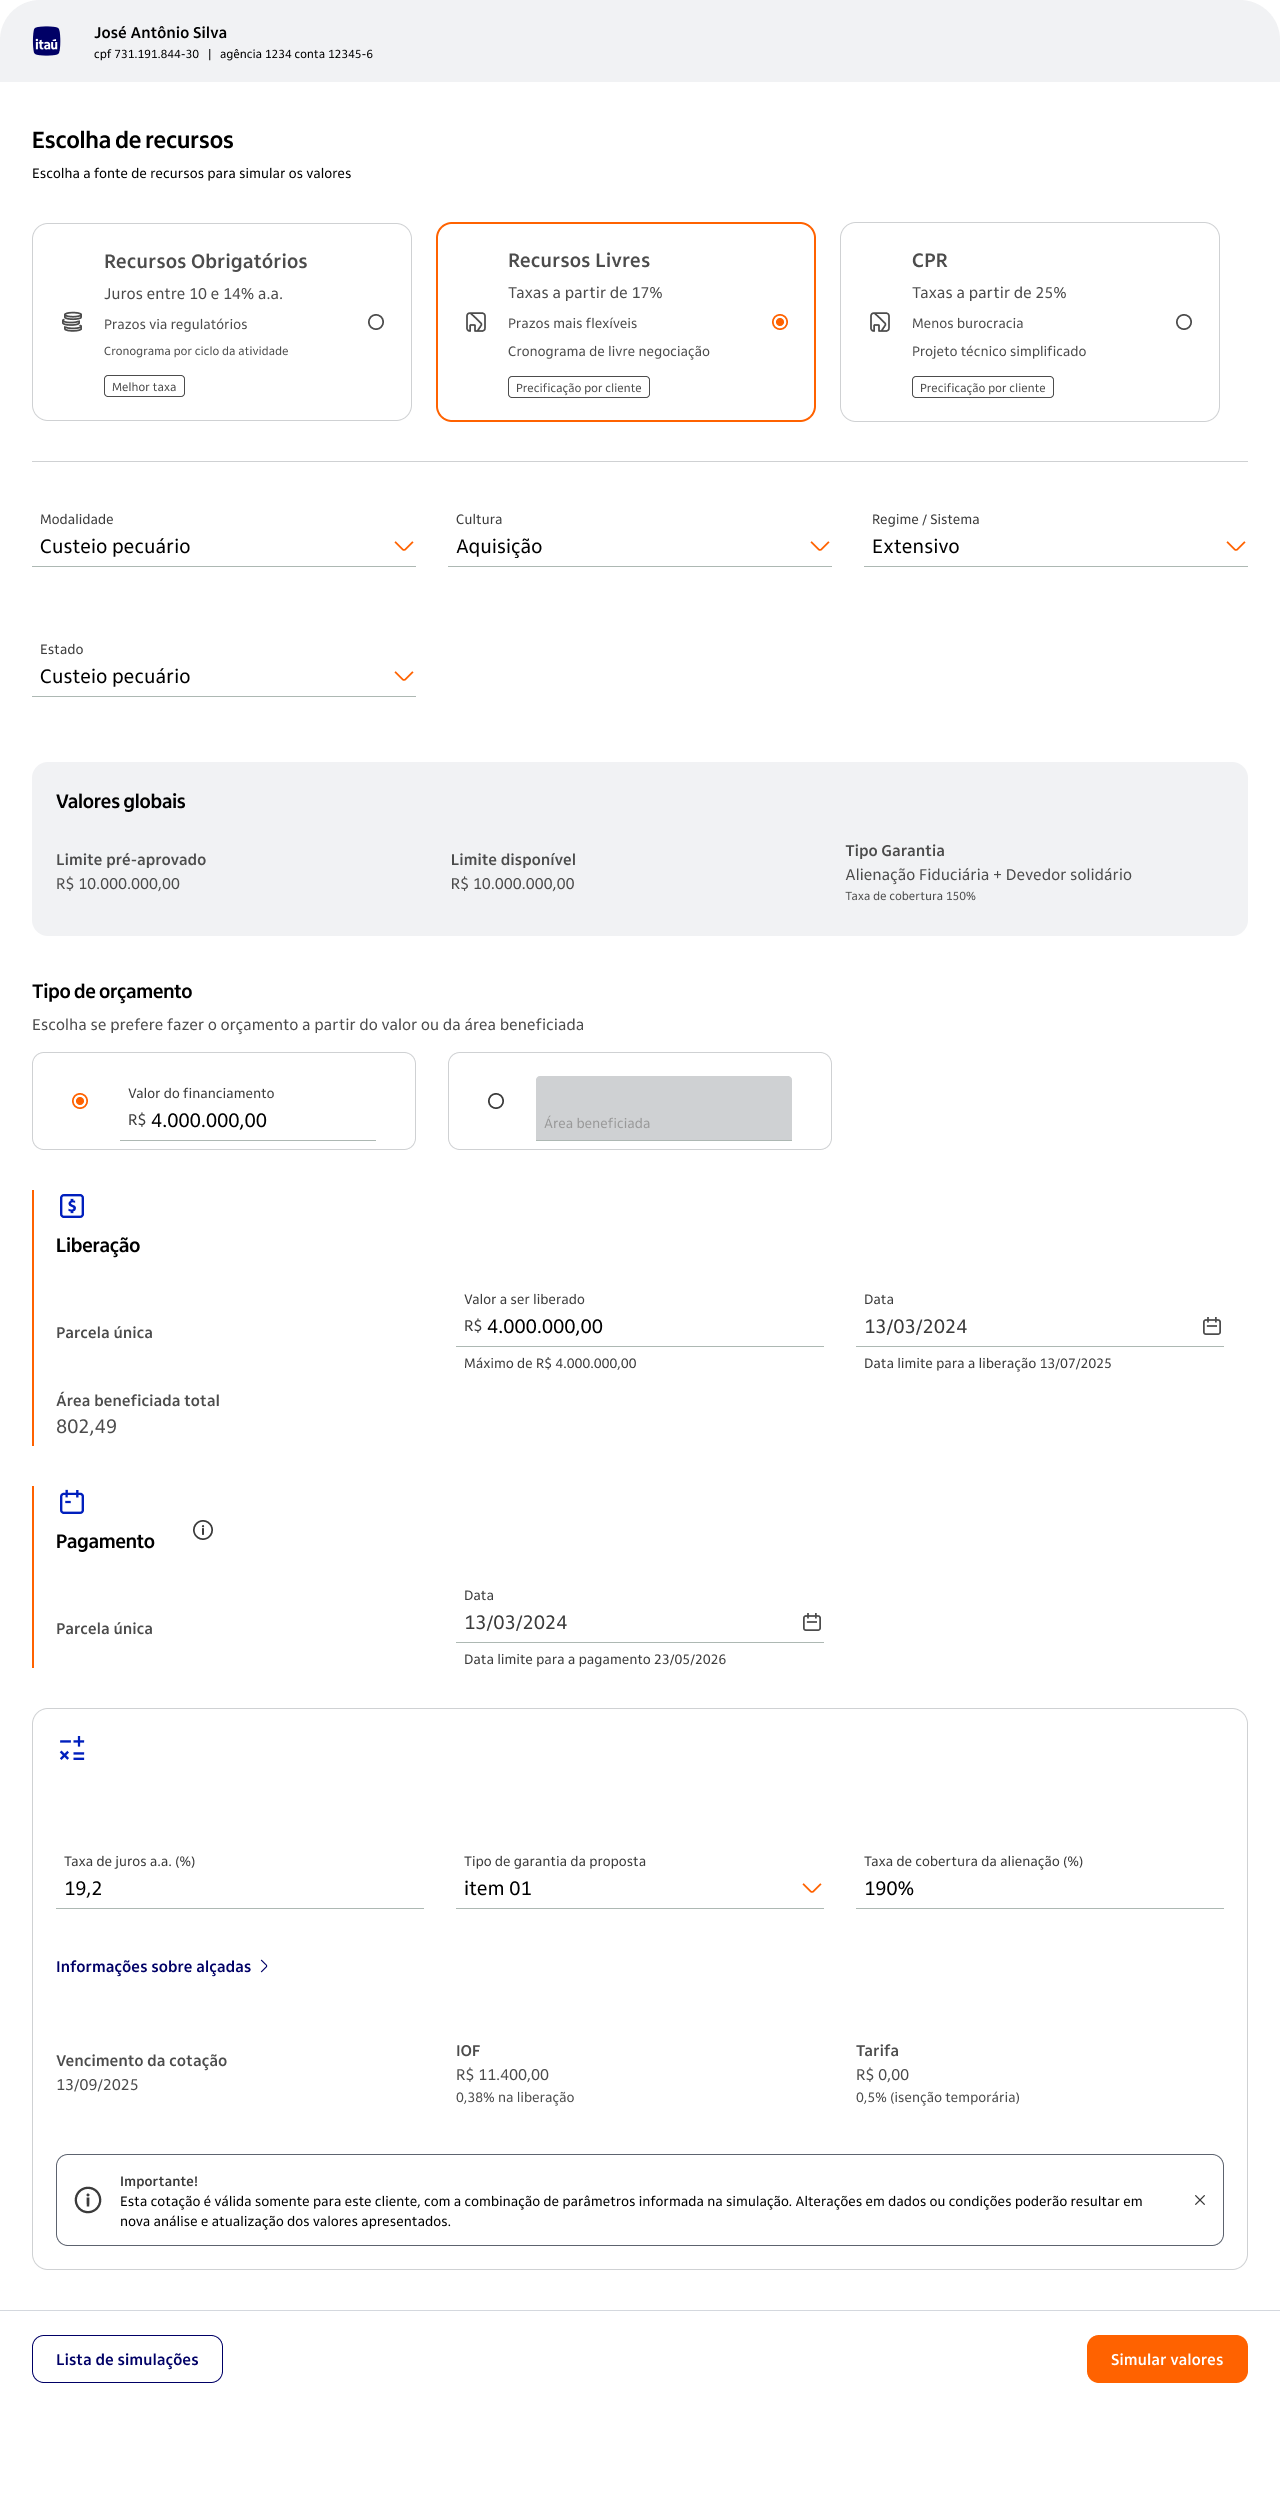Open Lista de simulações
Image resolution: width=1280 pixels, height=2498 pixels.
pyautogui.click(x=127, y=2359)
